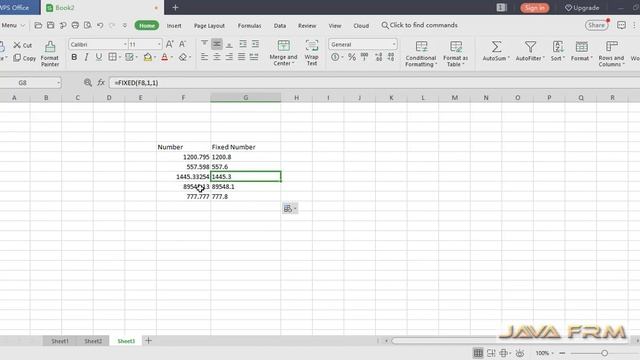Click the command search box

(x=420, y=25)
